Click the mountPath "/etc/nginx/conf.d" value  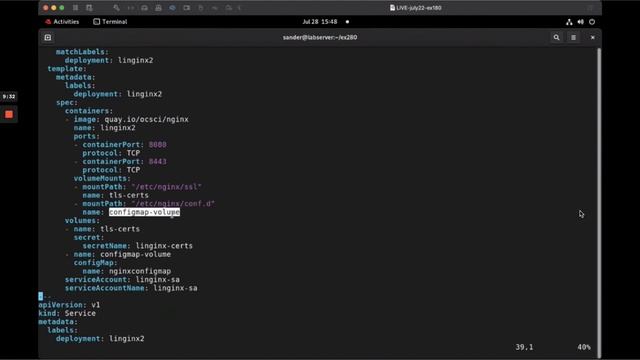pyautogui.click(x=173, y=204)
